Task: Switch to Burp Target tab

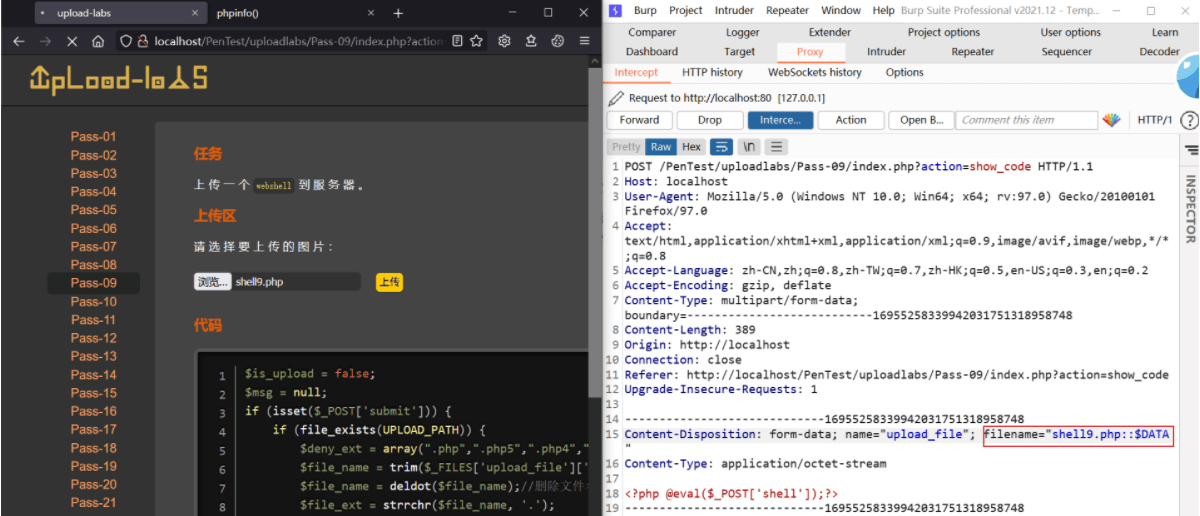Action: [740, 52]
